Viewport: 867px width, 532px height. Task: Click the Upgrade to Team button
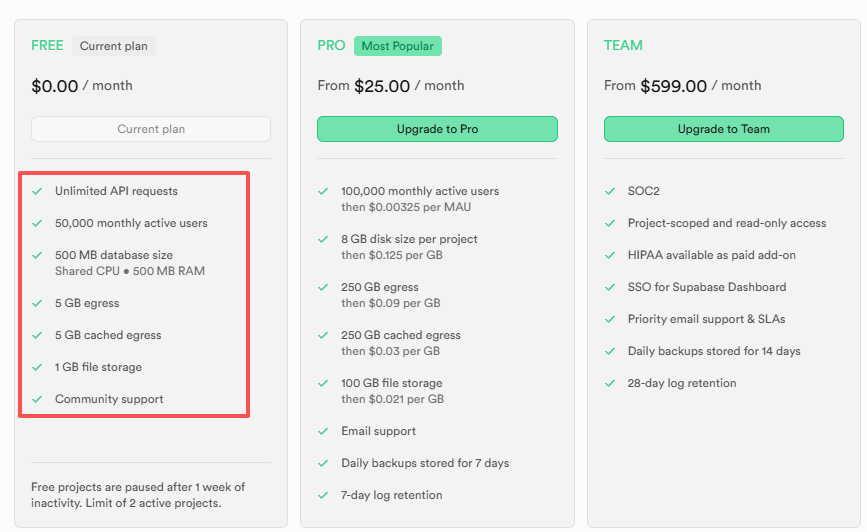click(x=723, y=129)
